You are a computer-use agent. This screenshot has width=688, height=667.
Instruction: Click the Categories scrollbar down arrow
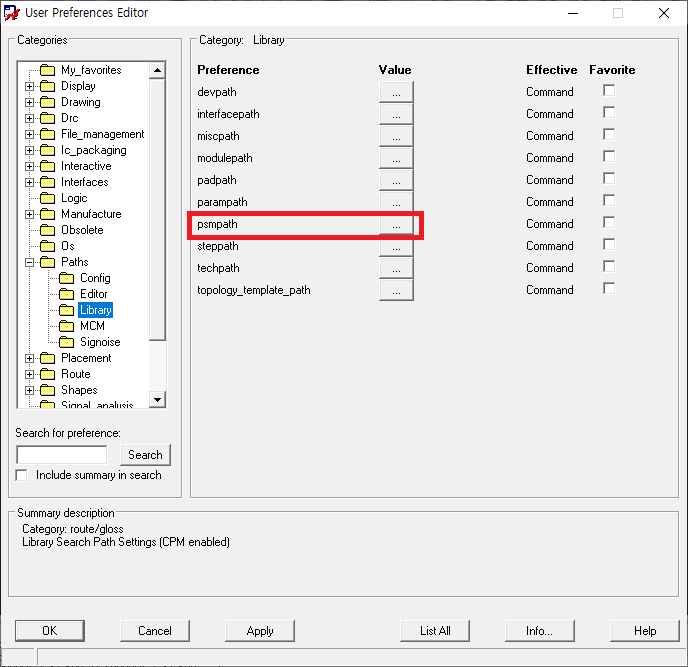click(x=157, y=399)
